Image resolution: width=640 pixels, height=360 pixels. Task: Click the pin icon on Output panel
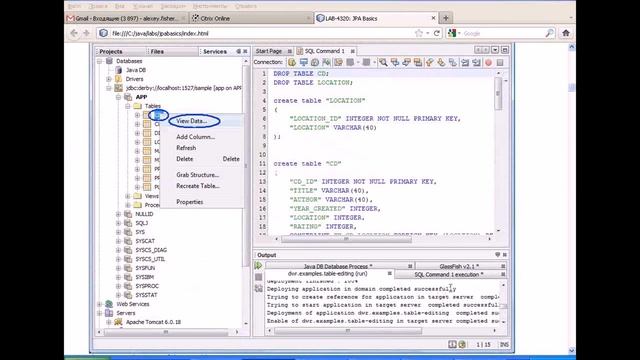click(x=497, y=255)
